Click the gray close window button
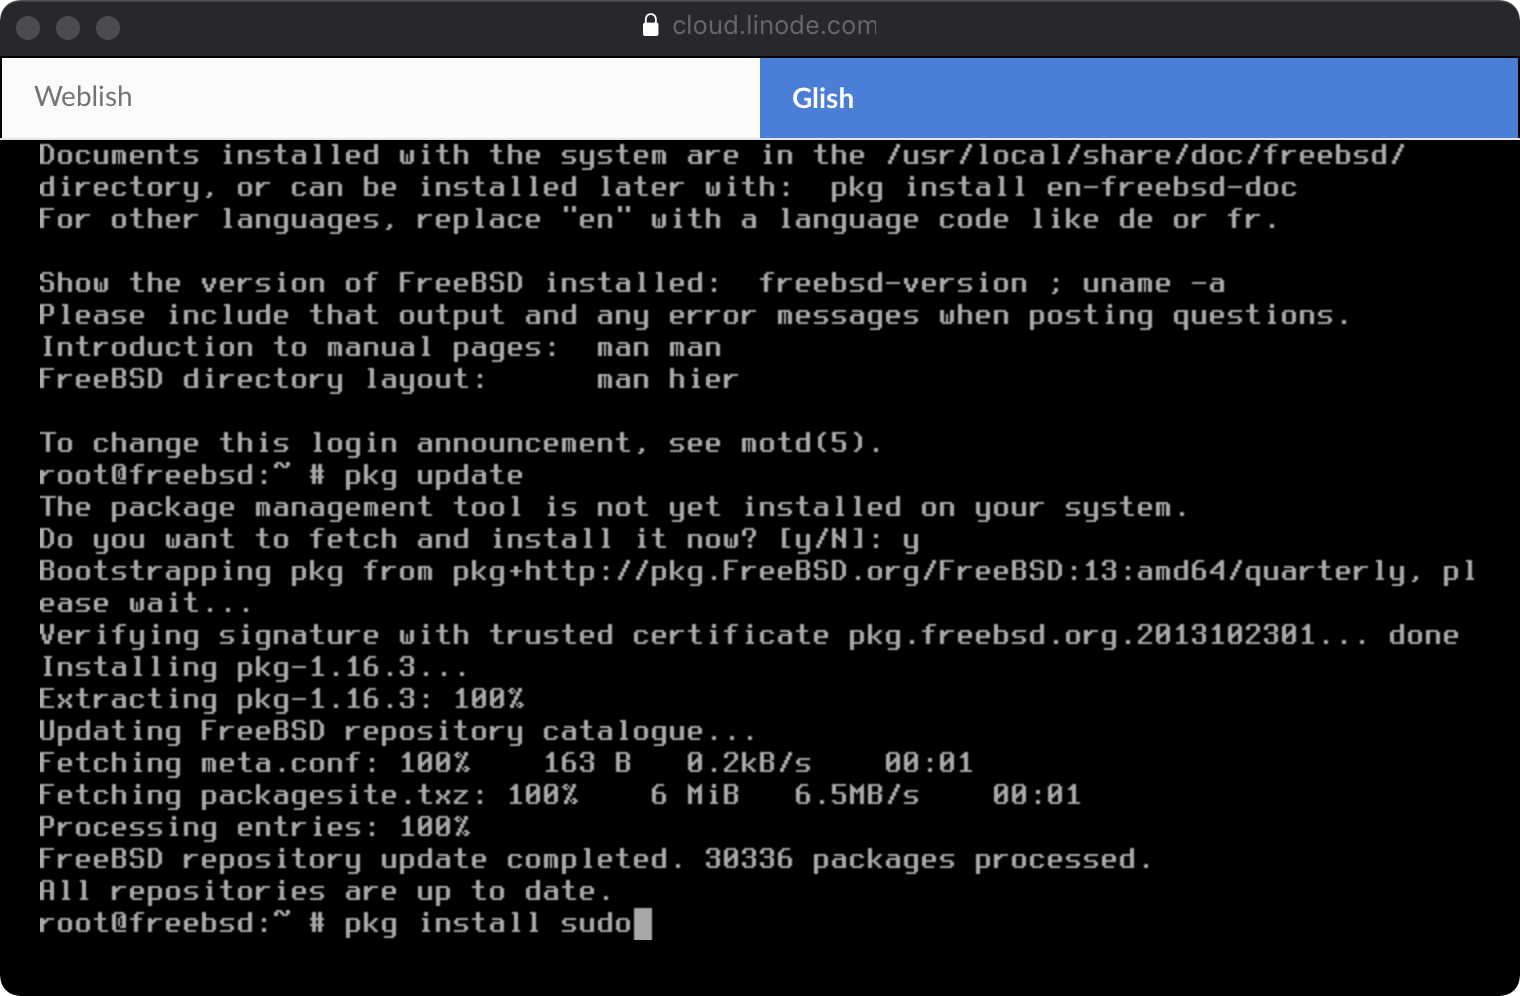Screen dimensions: 1520x996 click(28, 28)
